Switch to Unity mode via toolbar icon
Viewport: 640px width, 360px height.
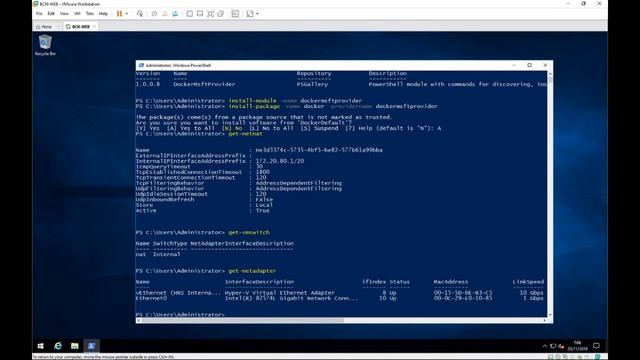(221, 13)
